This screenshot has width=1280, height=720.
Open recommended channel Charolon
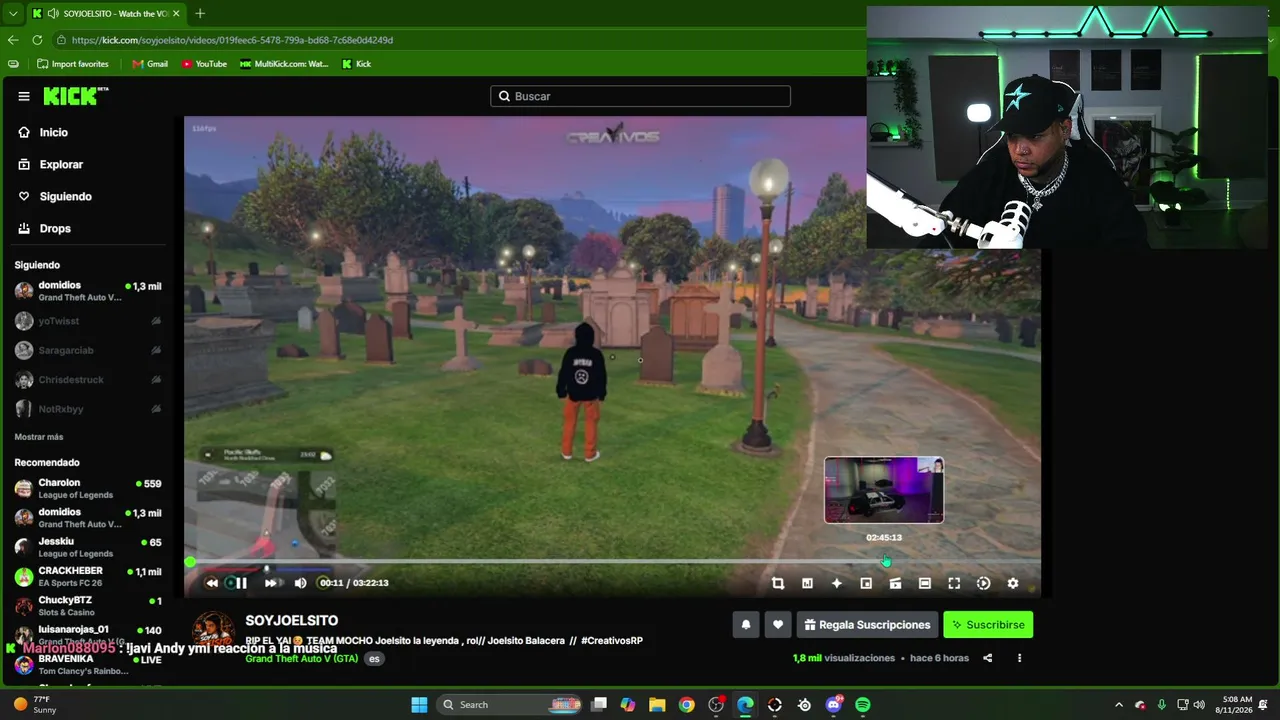click(88, 488)
